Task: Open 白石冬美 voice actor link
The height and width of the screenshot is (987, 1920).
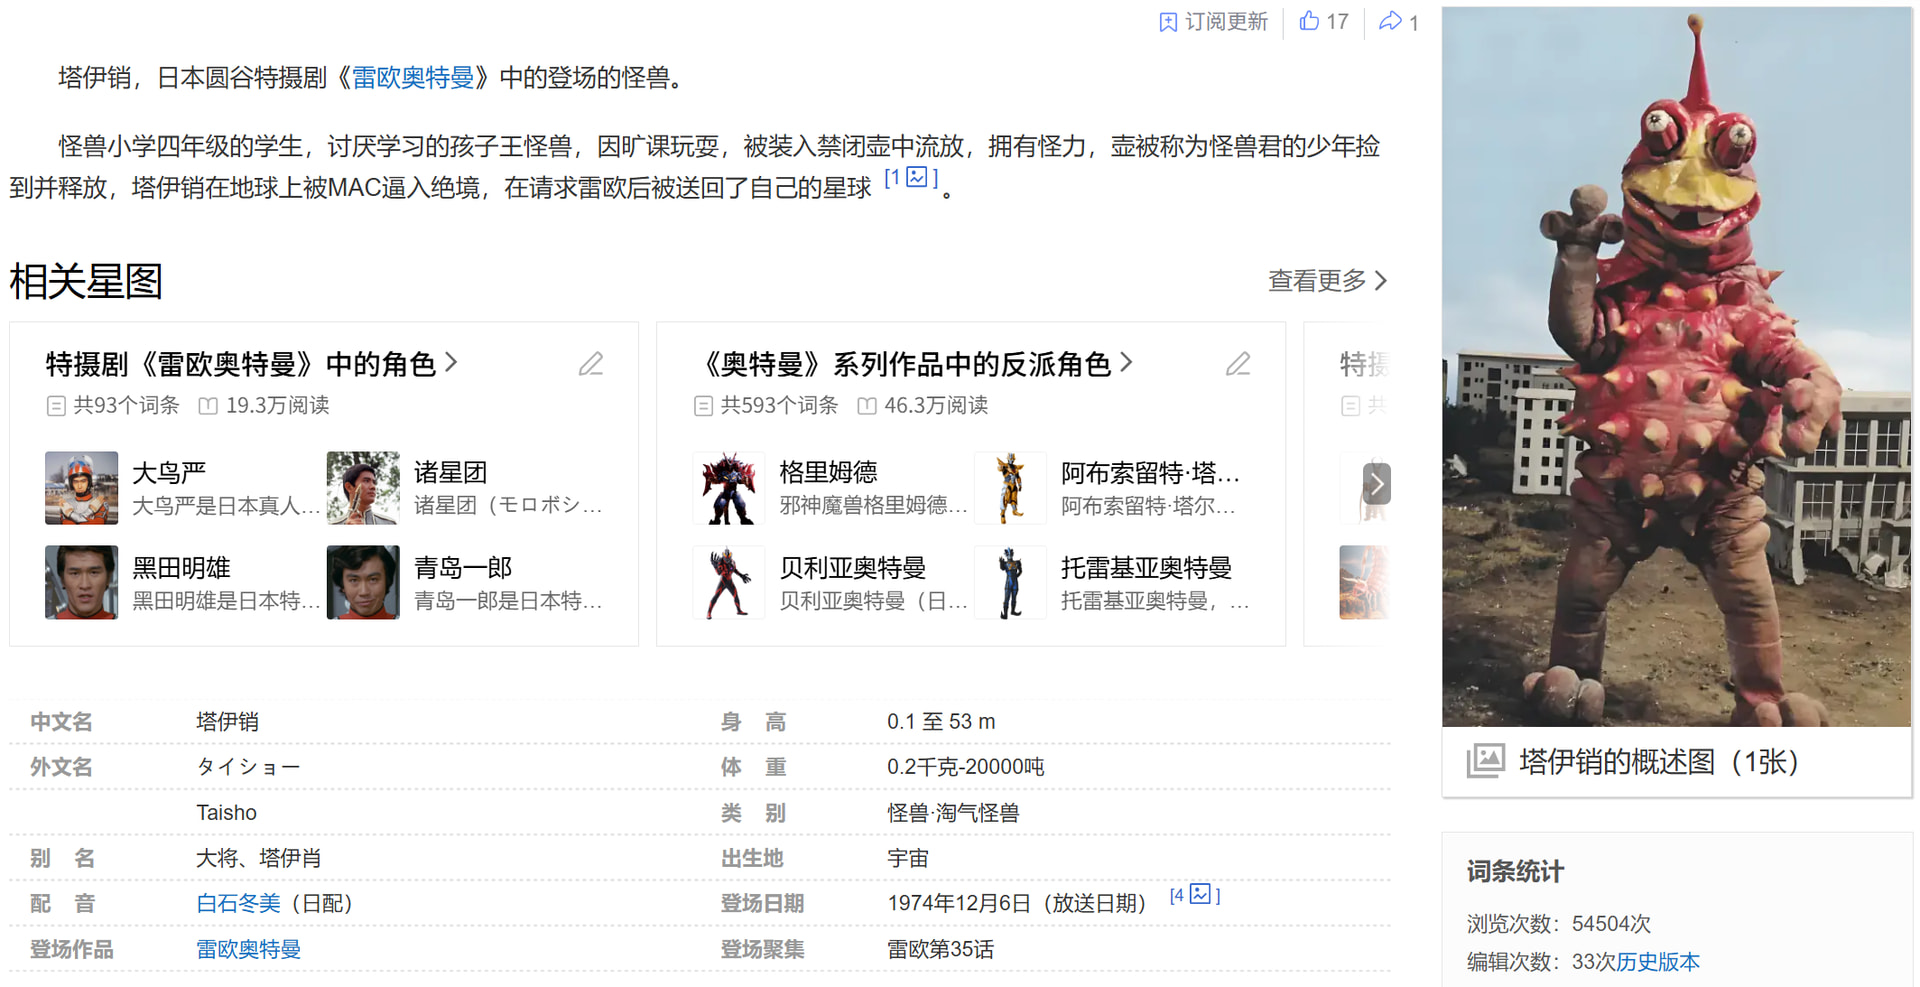Action: [x=238, y=904]
